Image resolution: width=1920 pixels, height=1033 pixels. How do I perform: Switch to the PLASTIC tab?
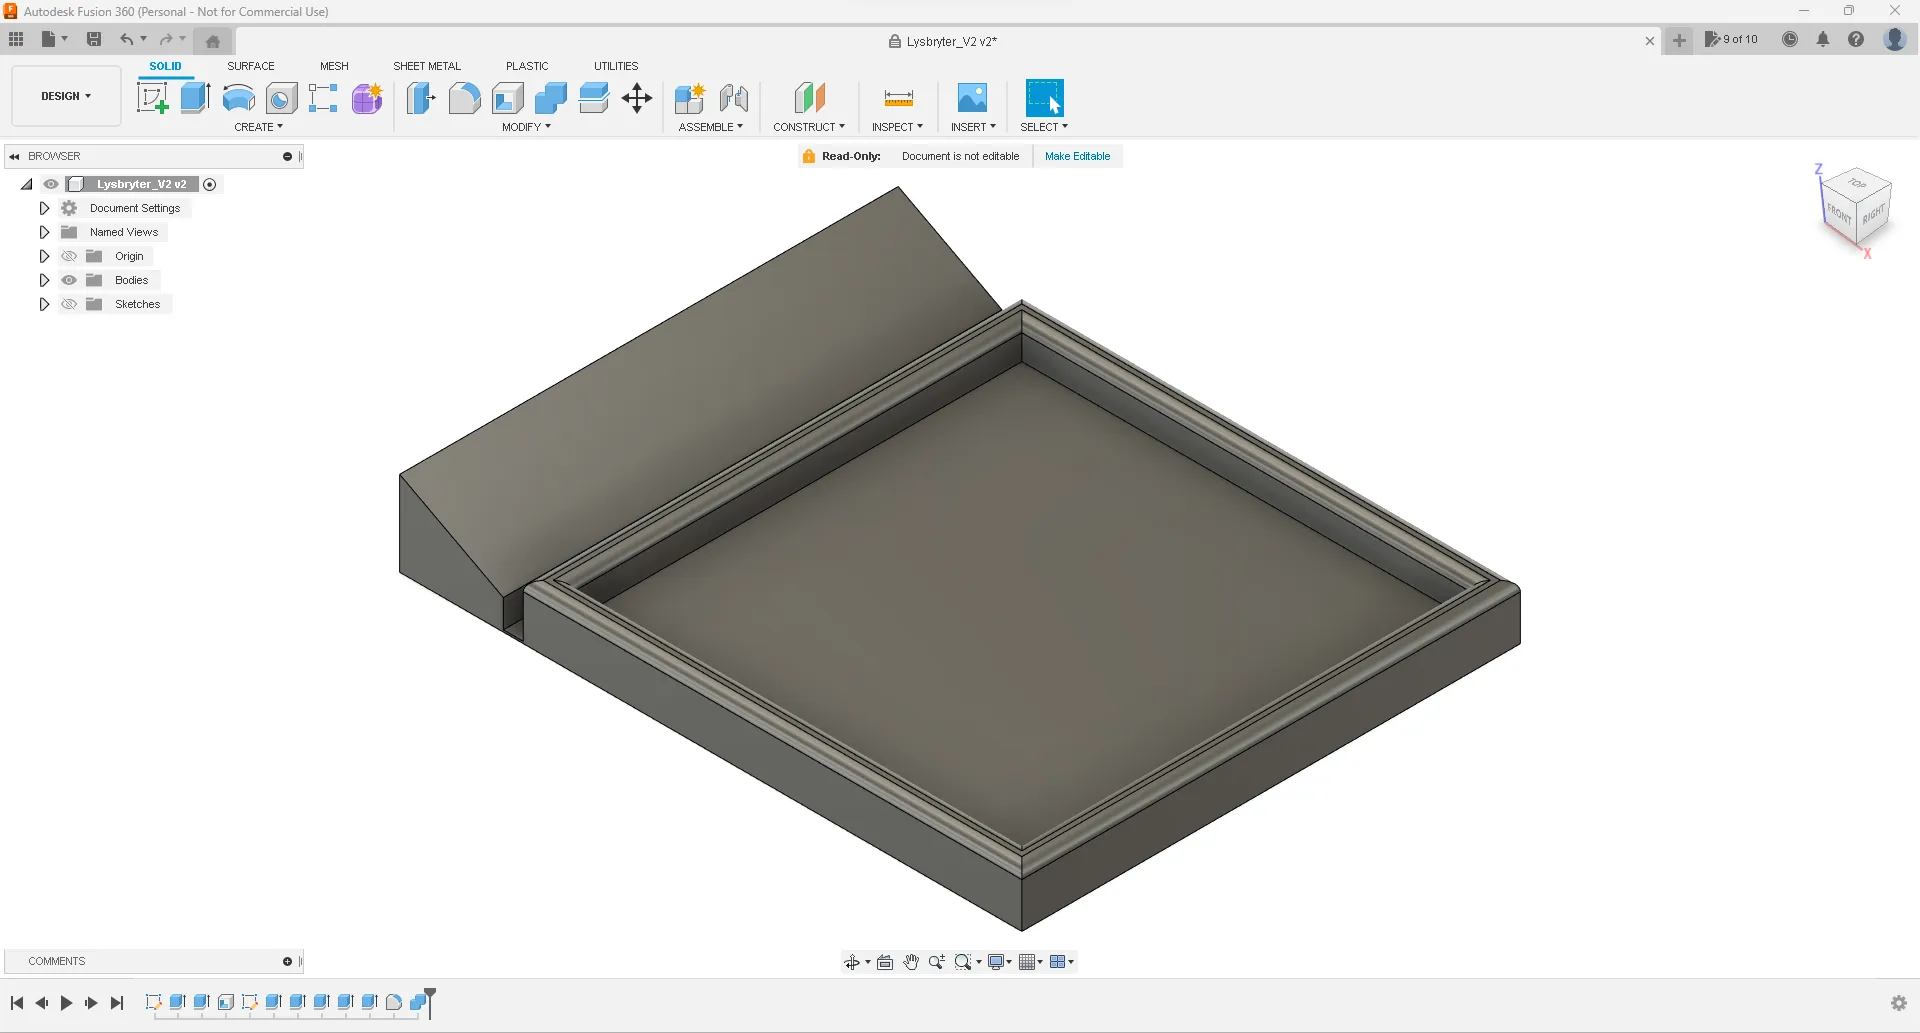pos(527,66)
